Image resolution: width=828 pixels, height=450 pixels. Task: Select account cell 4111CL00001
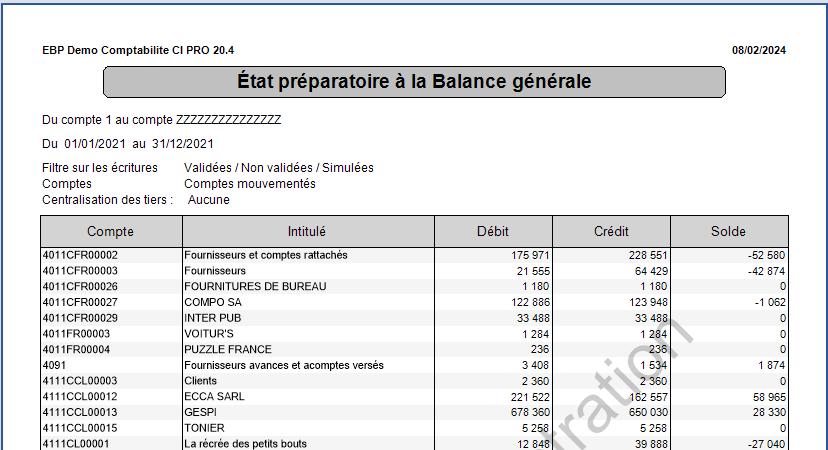coord(76,444)
